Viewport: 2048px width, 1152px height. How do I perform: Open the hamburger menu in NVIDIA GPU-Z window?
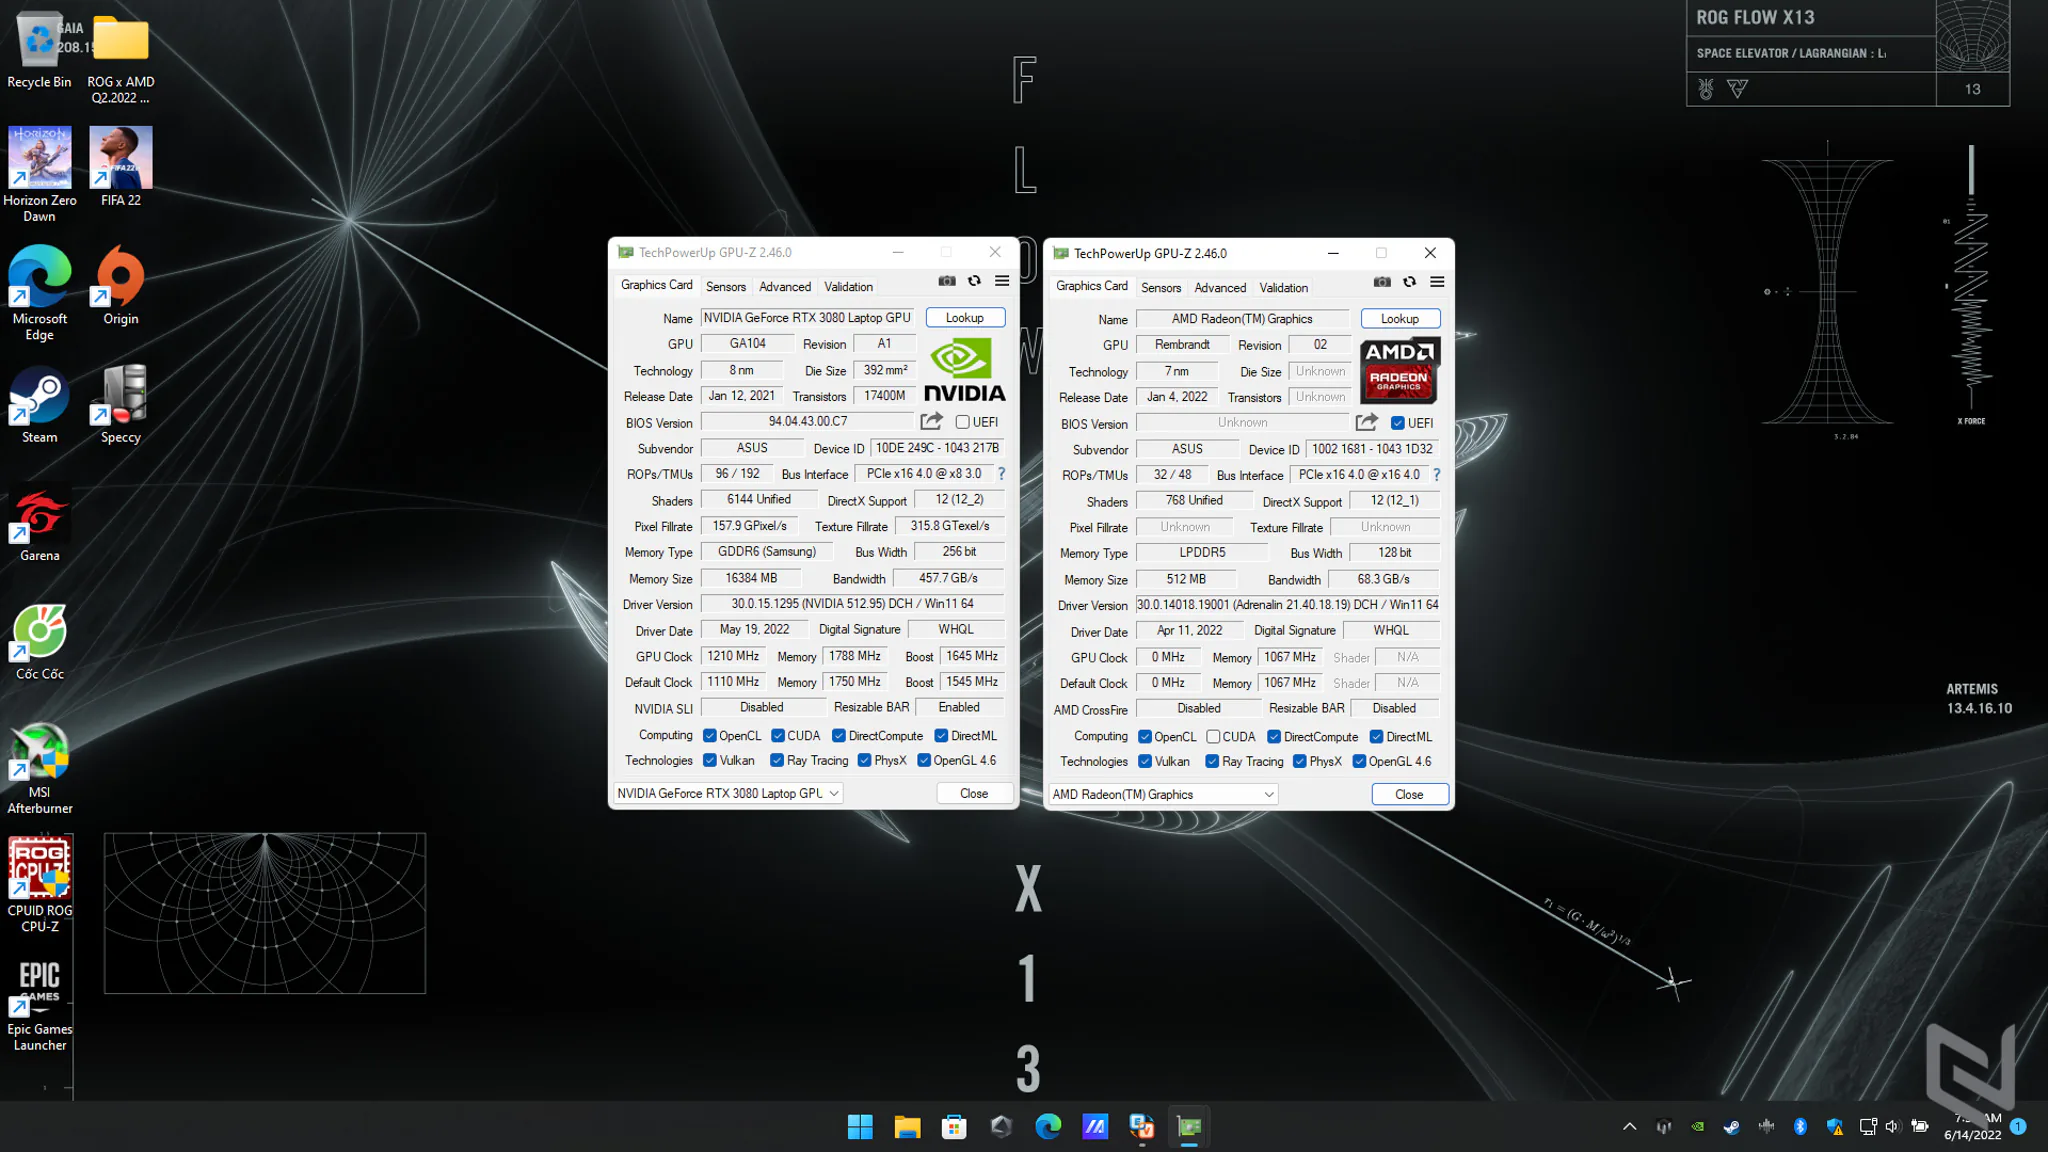pos(1002,281)
